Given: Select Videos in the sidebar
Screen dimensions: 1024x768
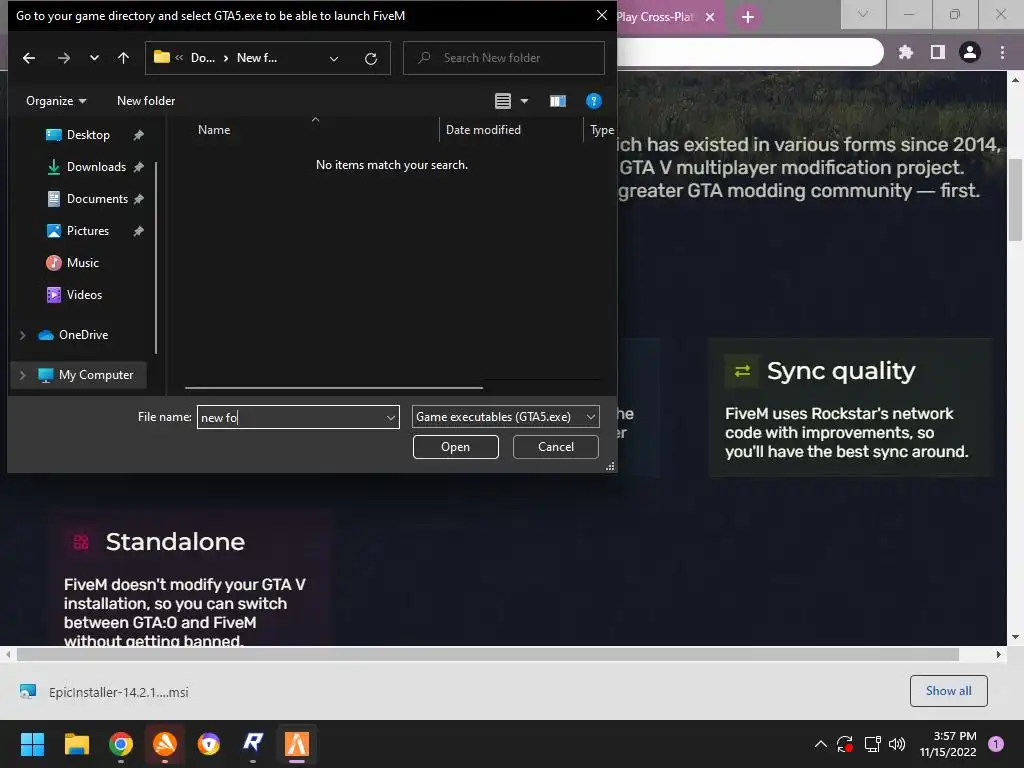Looking at the screenshot, I should click(84, 295).
